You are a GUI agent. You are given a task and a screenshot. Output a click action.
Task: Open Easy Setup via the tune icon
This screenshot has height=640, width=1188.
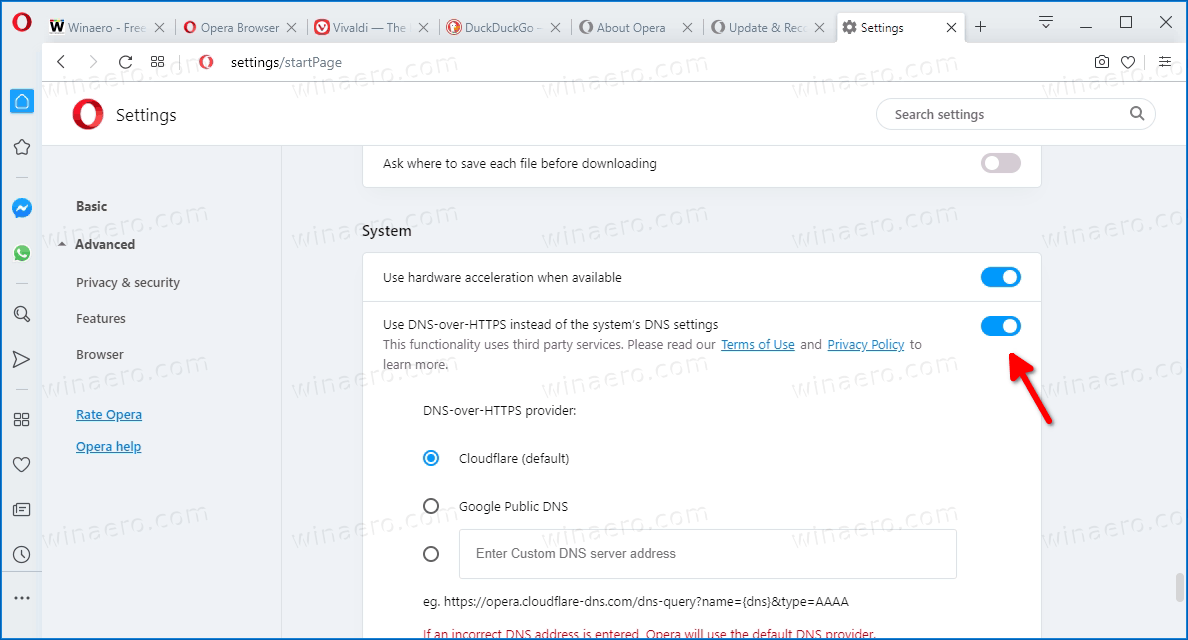point(1165,61)
